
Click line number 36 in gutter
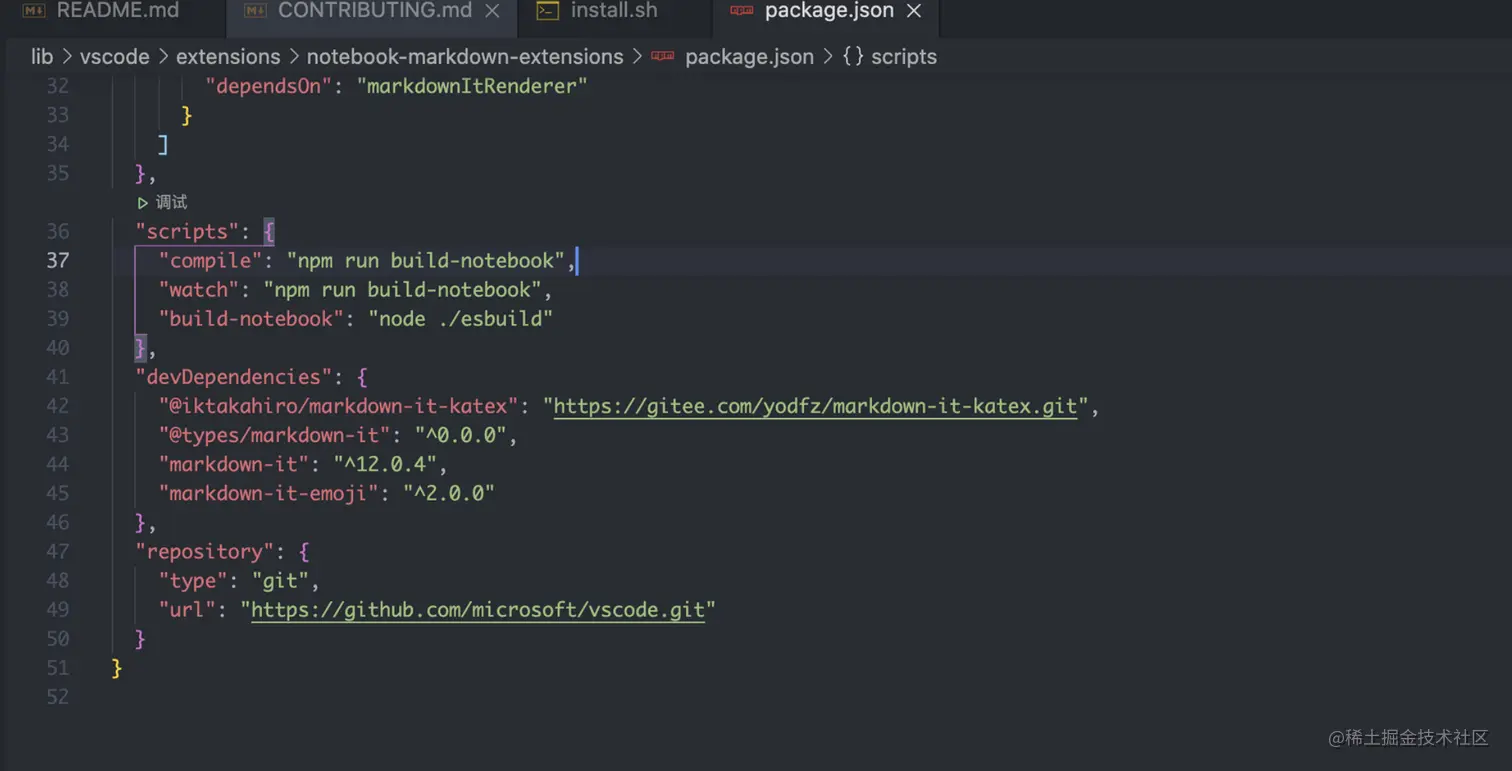click(58, 231)
